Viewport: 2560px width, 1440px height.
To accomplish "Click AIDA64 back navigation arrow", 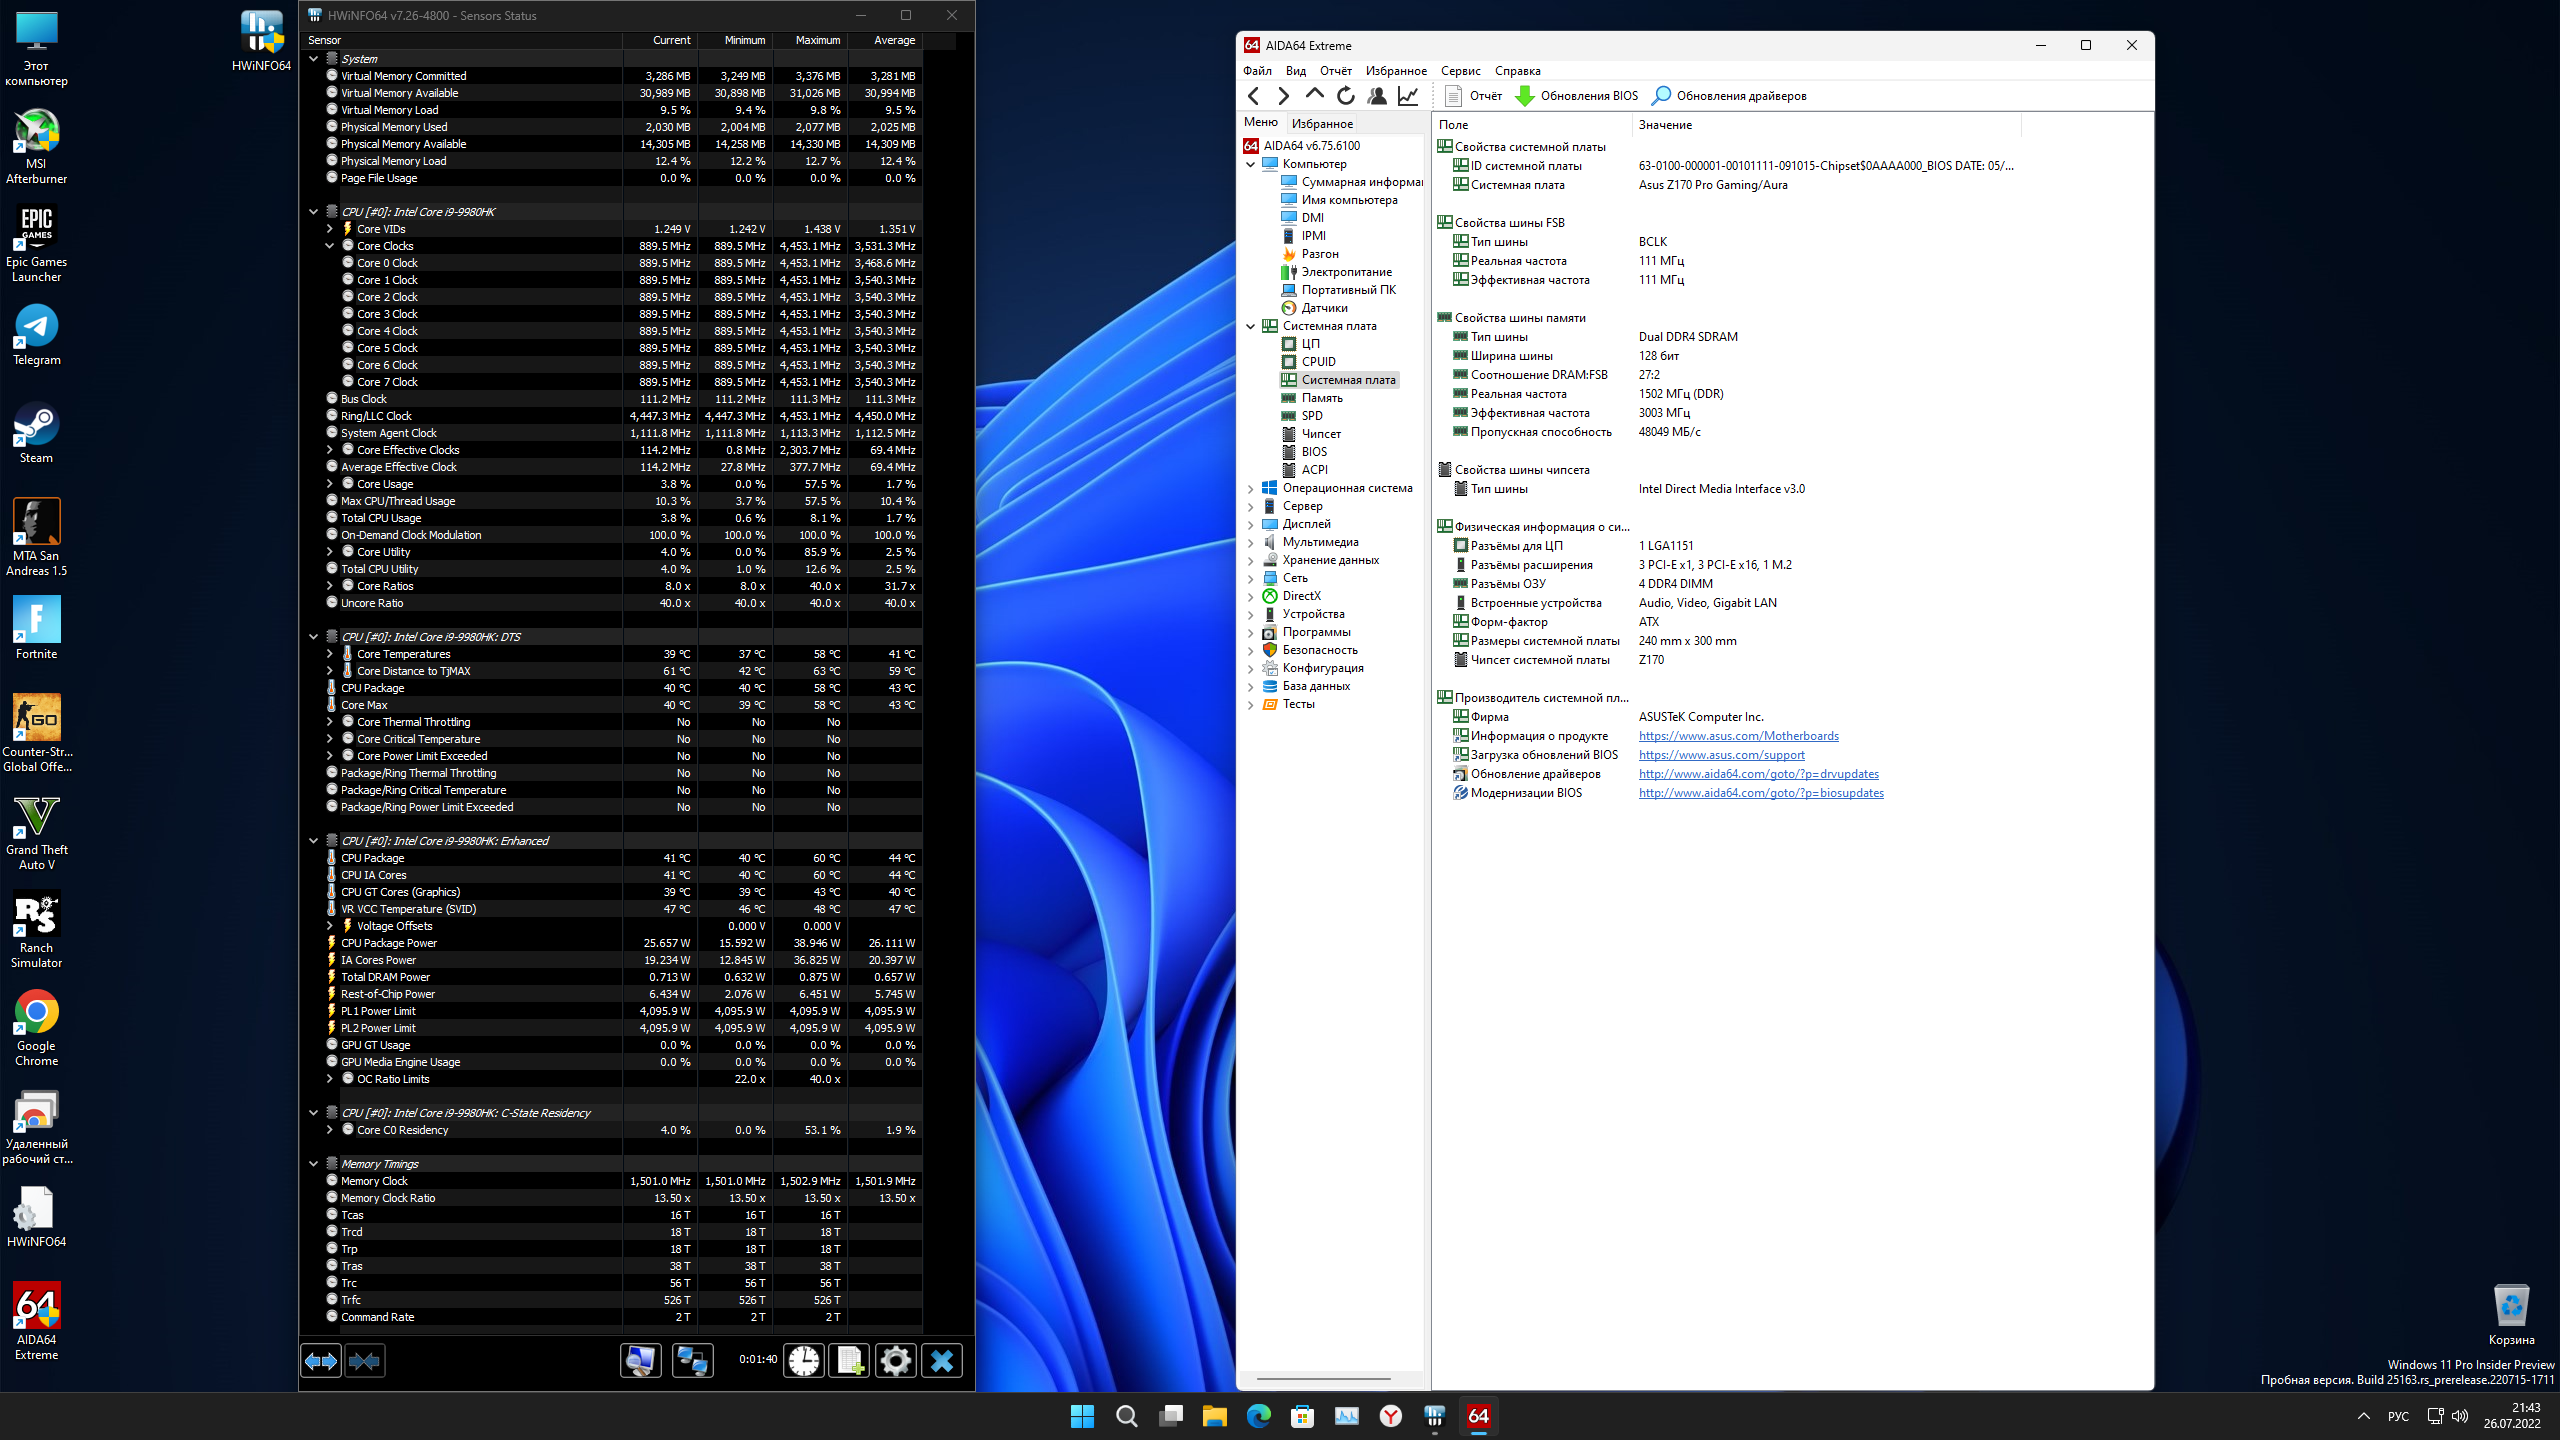I will click(x=1254, y=96).
